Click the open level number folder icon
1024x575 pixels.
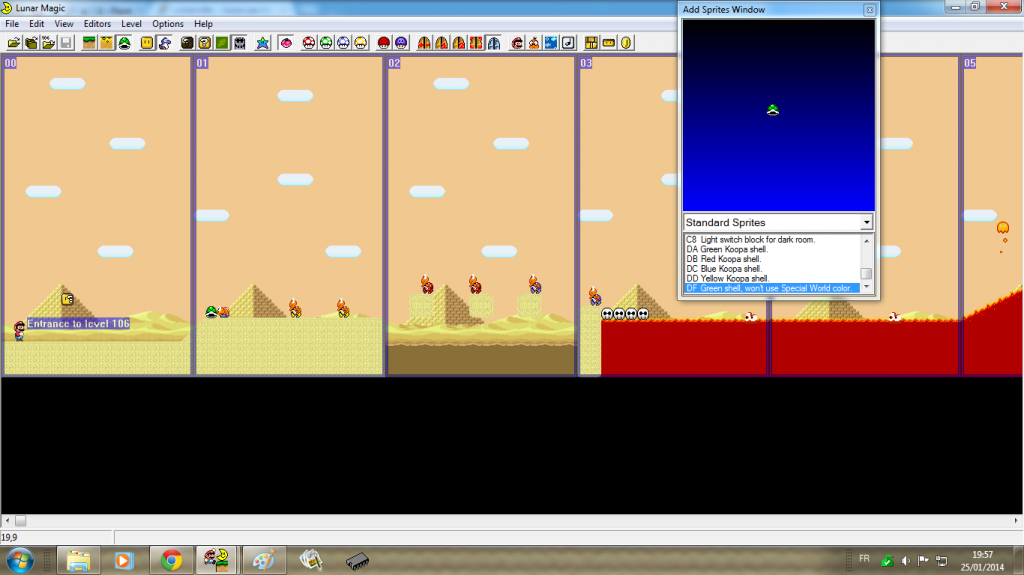coord(31,43)
